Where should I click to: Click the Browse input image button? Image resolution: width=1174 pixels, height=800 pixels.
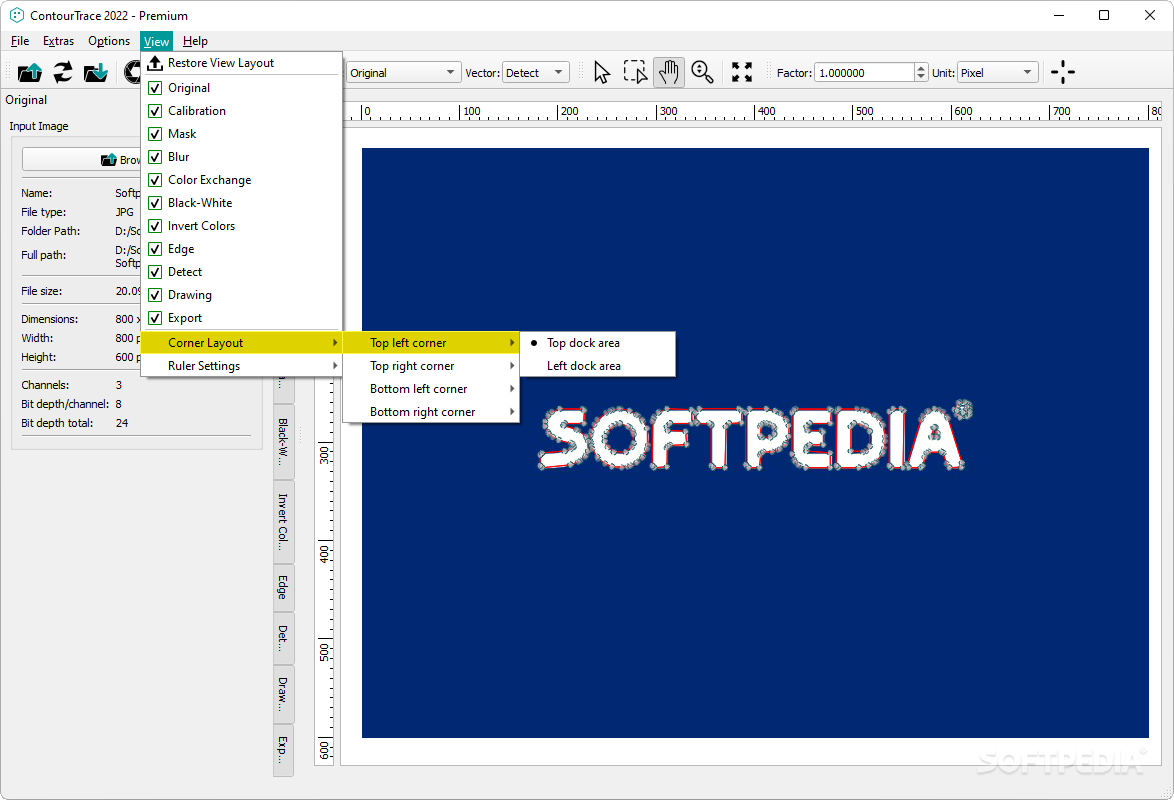coord(82,160)
